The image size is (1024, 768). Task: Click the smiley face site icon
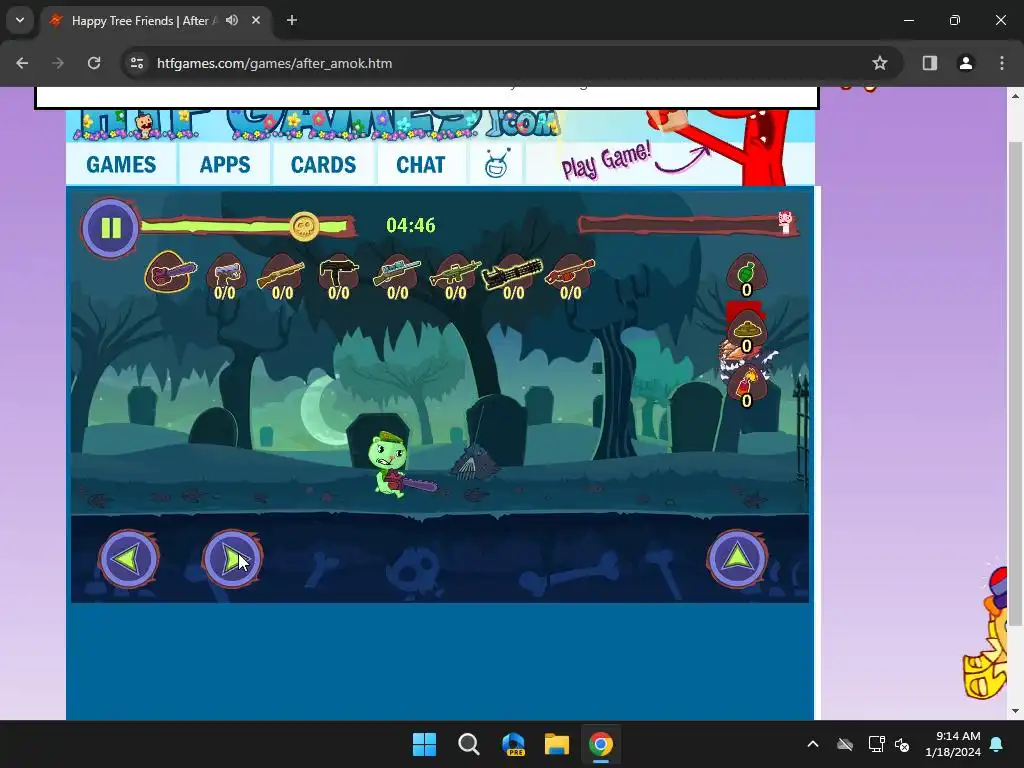497,164
